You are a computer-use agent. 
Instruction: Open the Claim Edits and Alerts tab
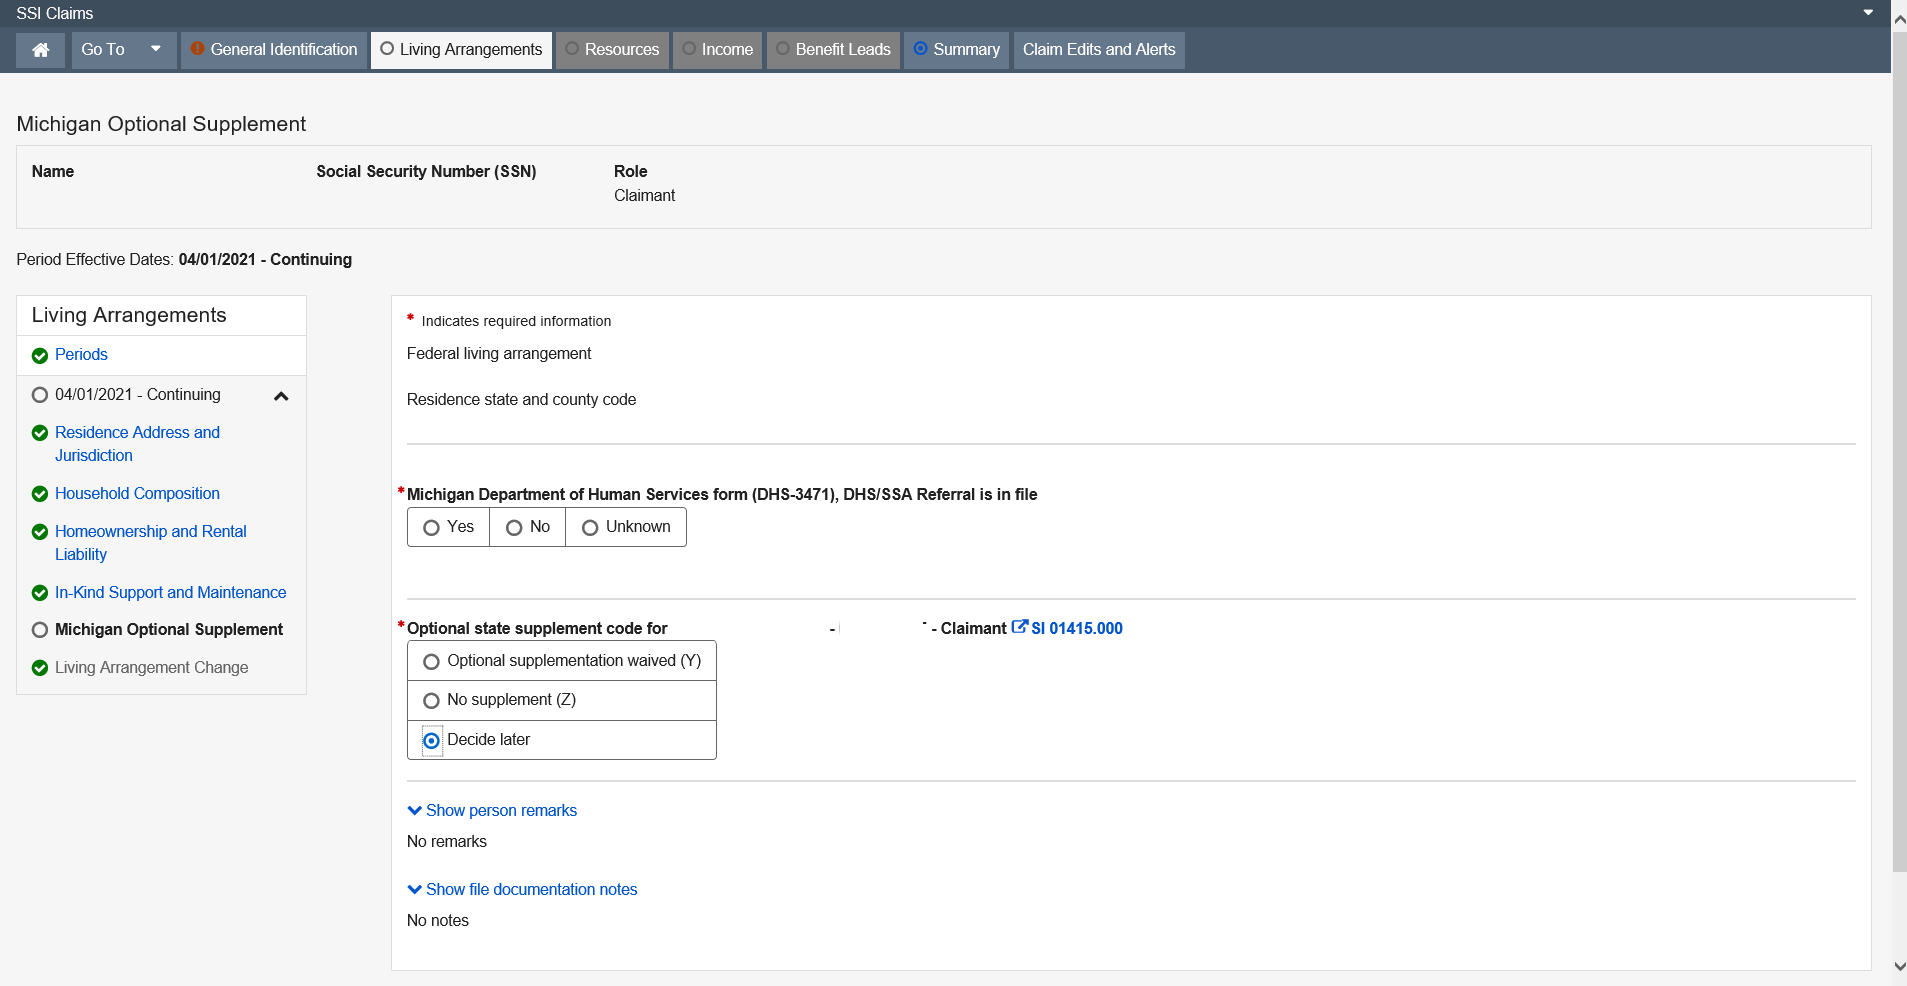click(1098, 50)
